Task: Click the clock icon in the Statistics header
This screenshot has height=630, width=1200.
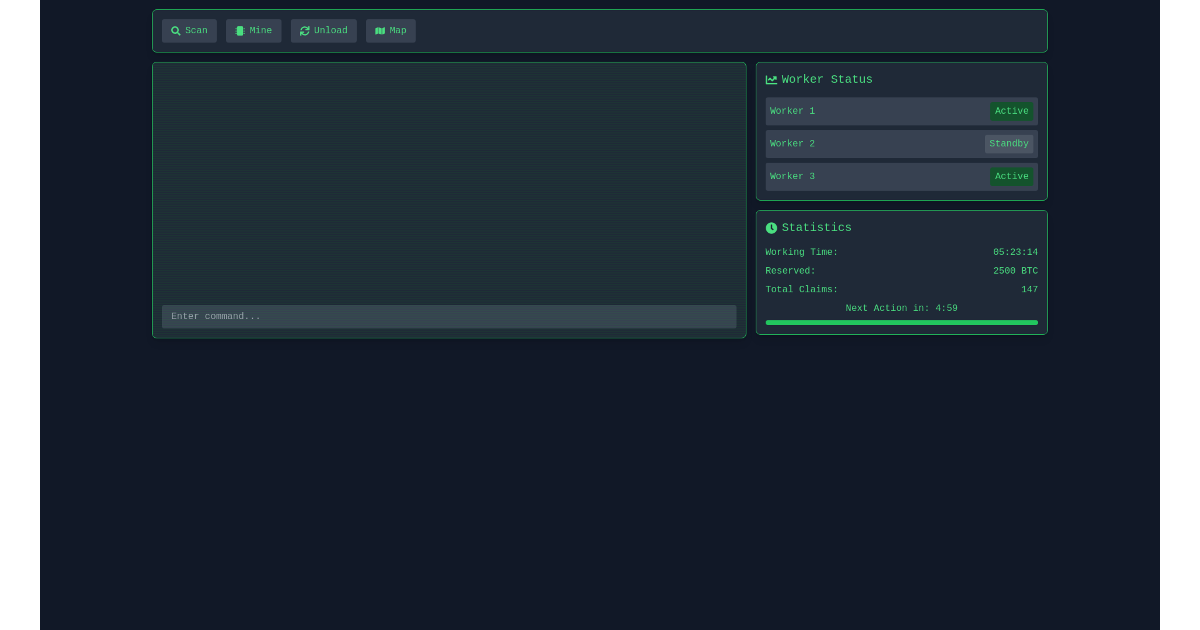Action: (771, 228)
